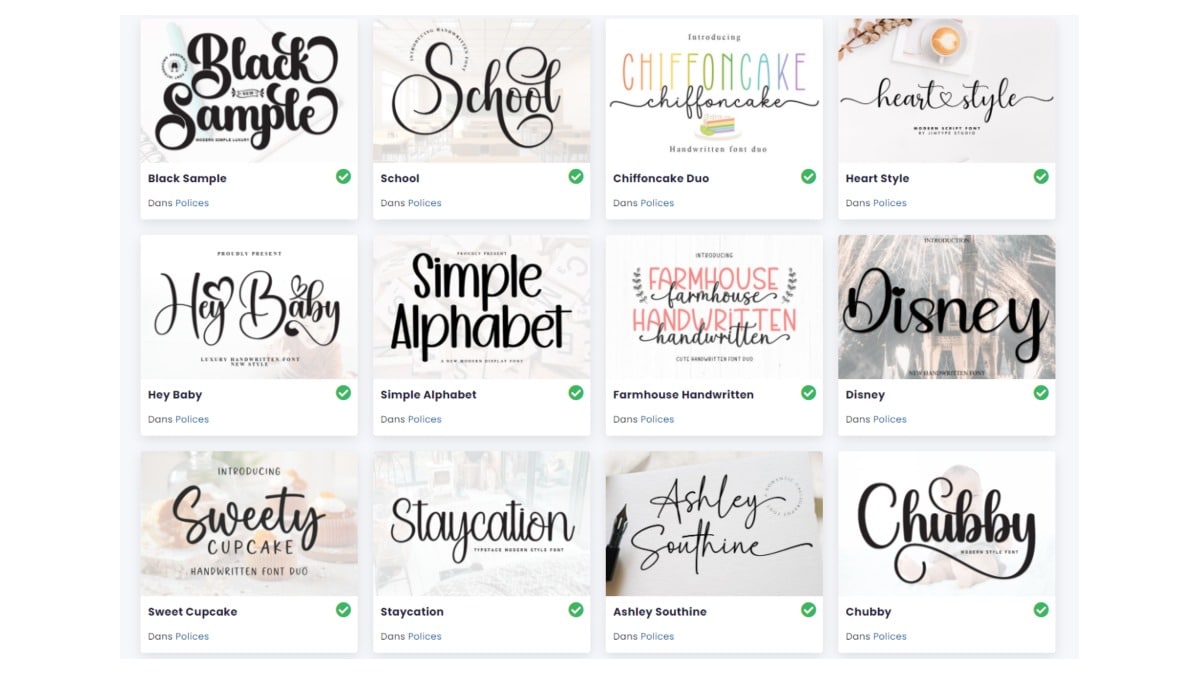This screenshot has width=1200, height=675.
Task: Click the green check next to Heart Style
Action: (x=1041, y=176)
